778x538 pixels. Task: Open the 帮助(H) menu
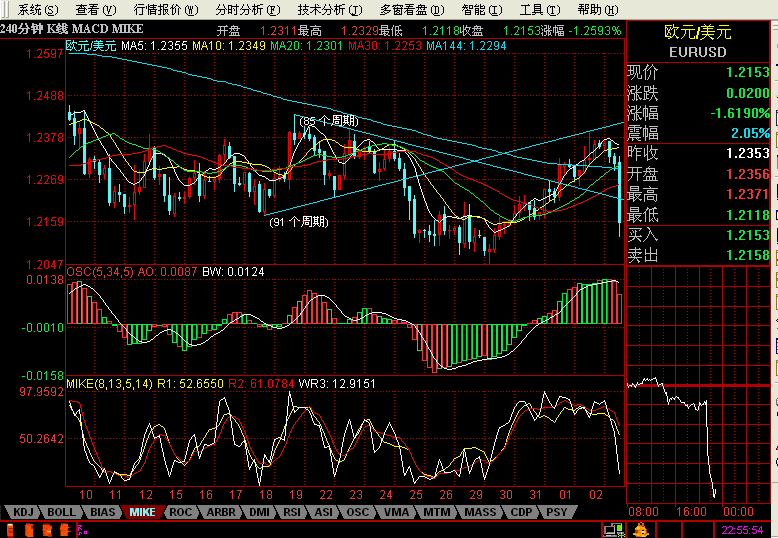point(598,9)
